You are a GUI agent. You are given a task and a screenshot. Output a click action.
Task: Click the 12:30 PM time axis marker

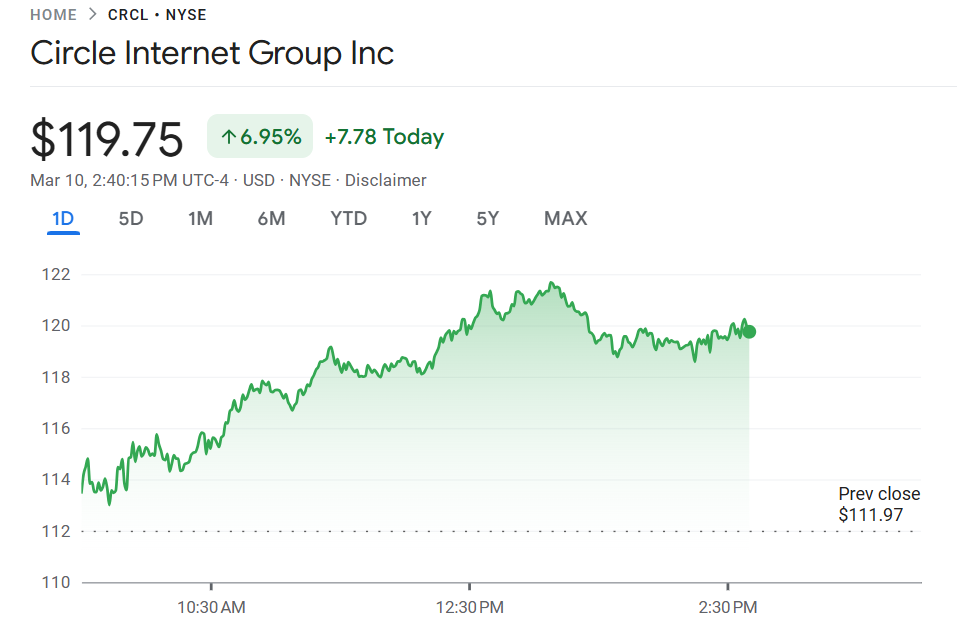469,607
